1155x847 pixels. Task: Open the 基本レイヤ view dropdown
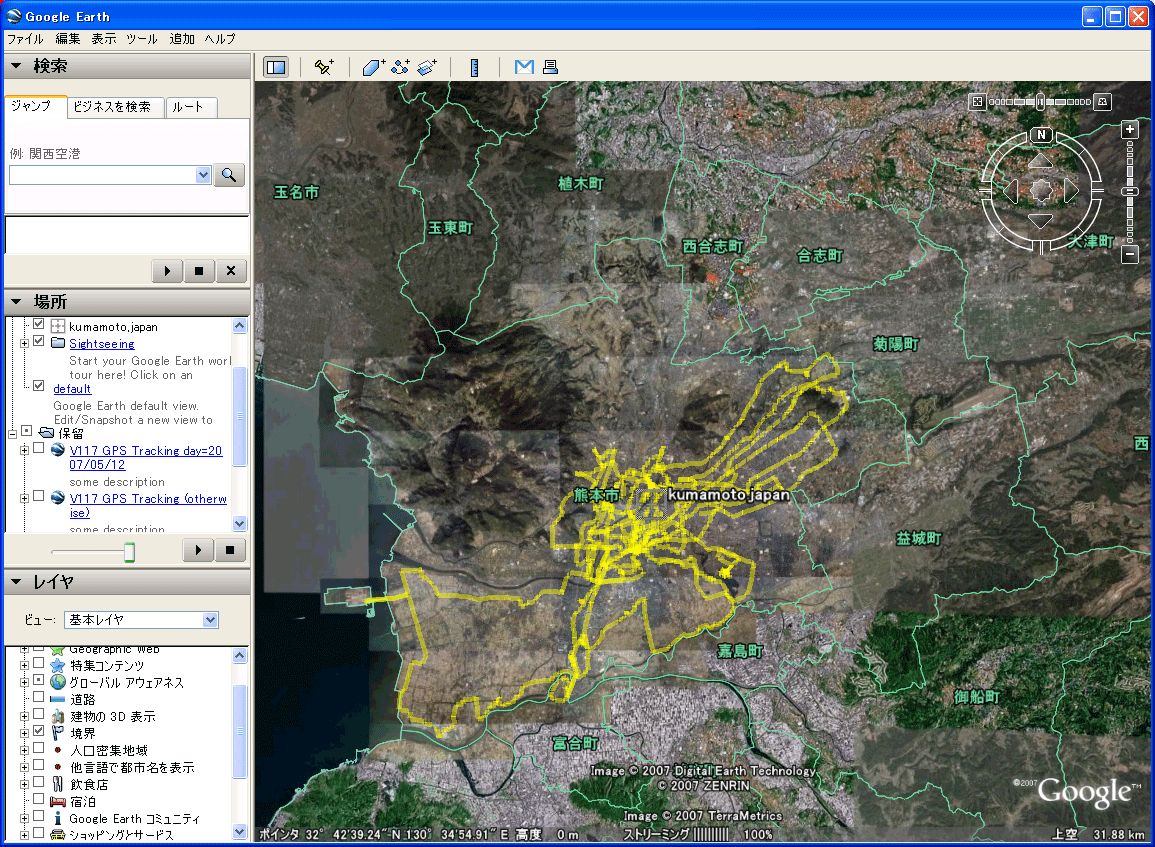tap(210, 620)
